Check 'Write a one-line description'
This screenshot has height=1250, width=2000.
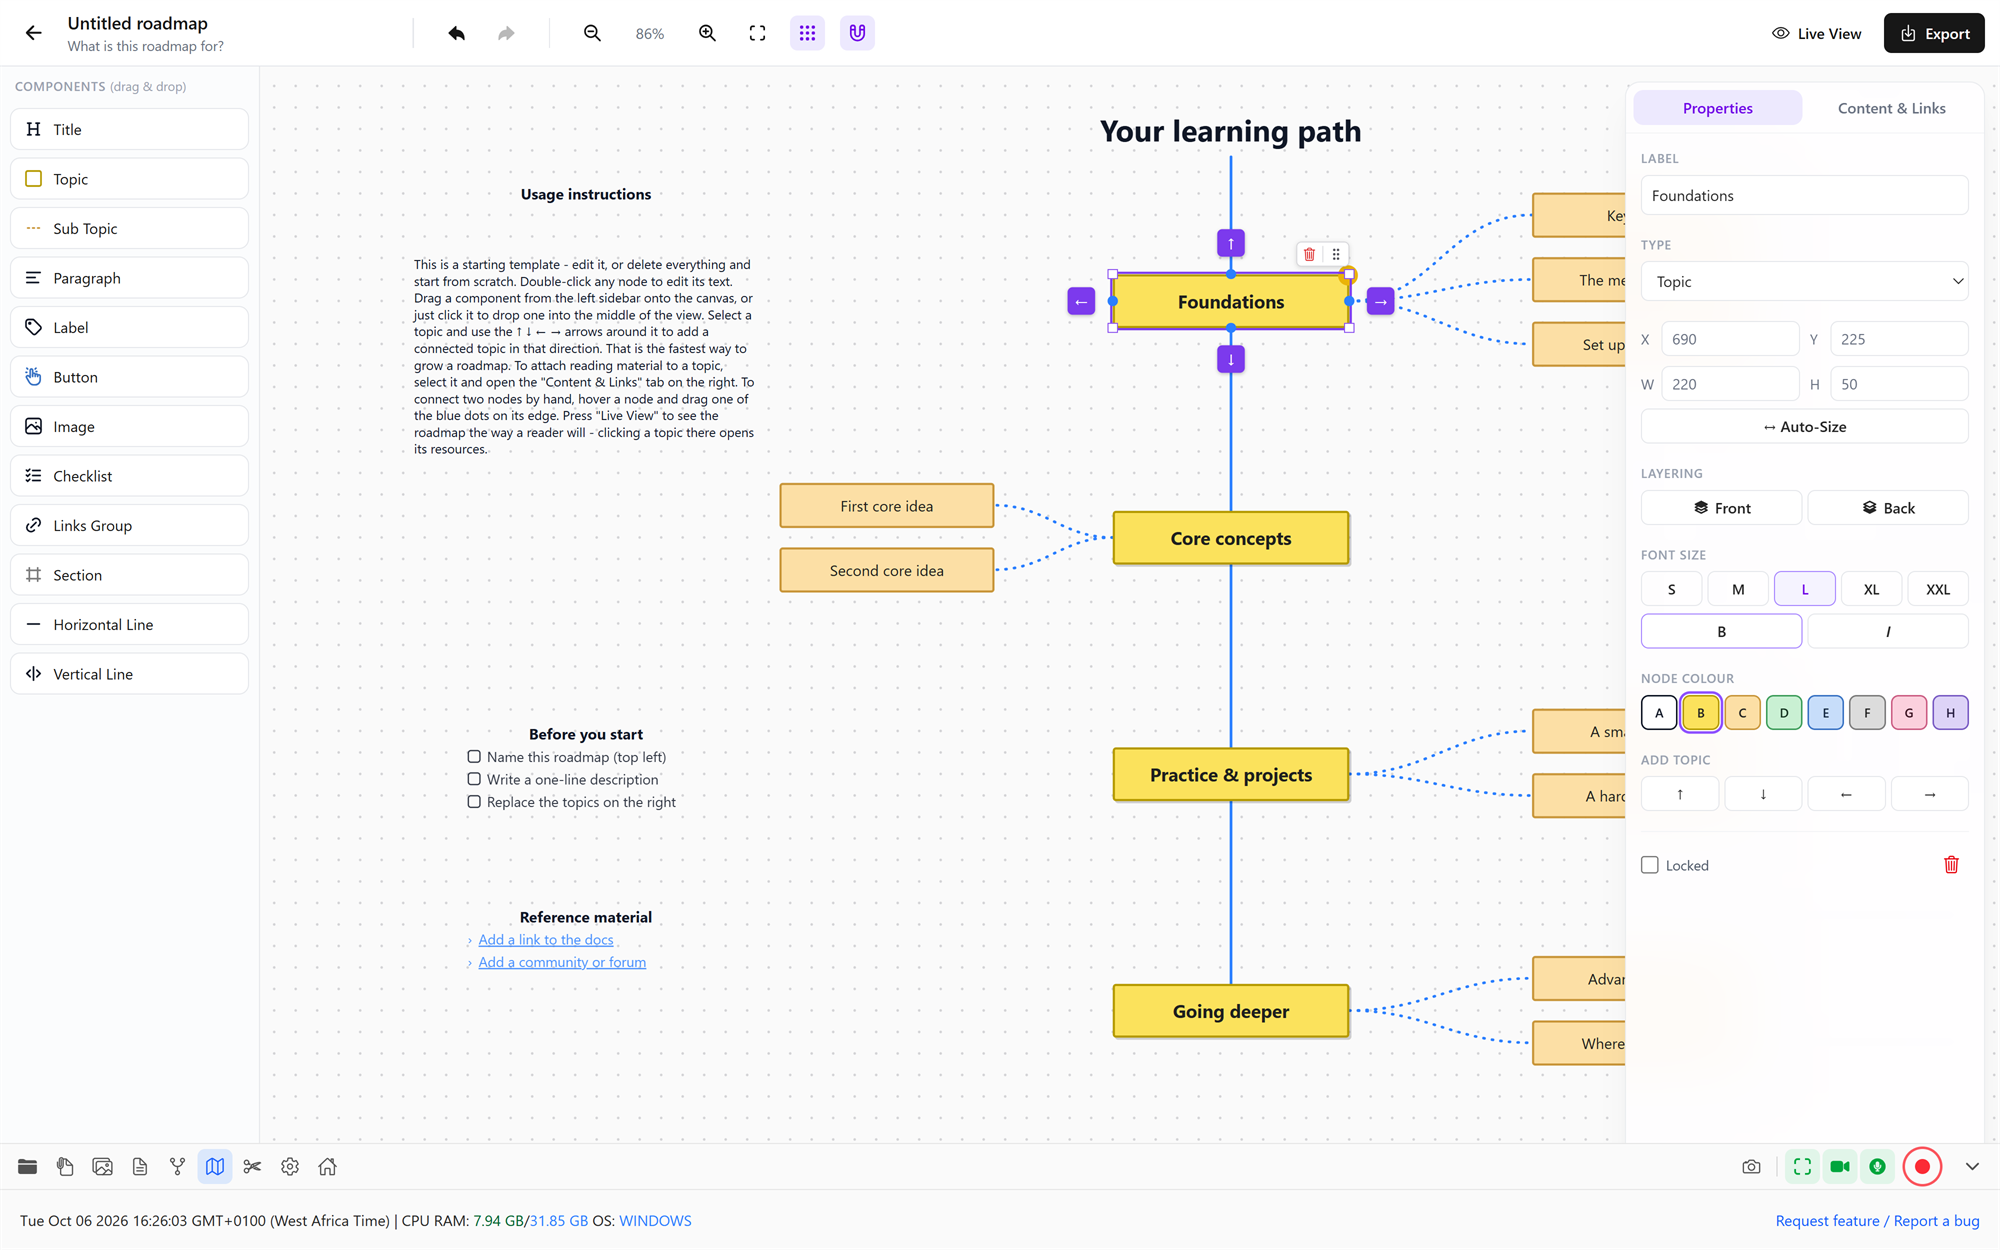[x=474, y=779]
